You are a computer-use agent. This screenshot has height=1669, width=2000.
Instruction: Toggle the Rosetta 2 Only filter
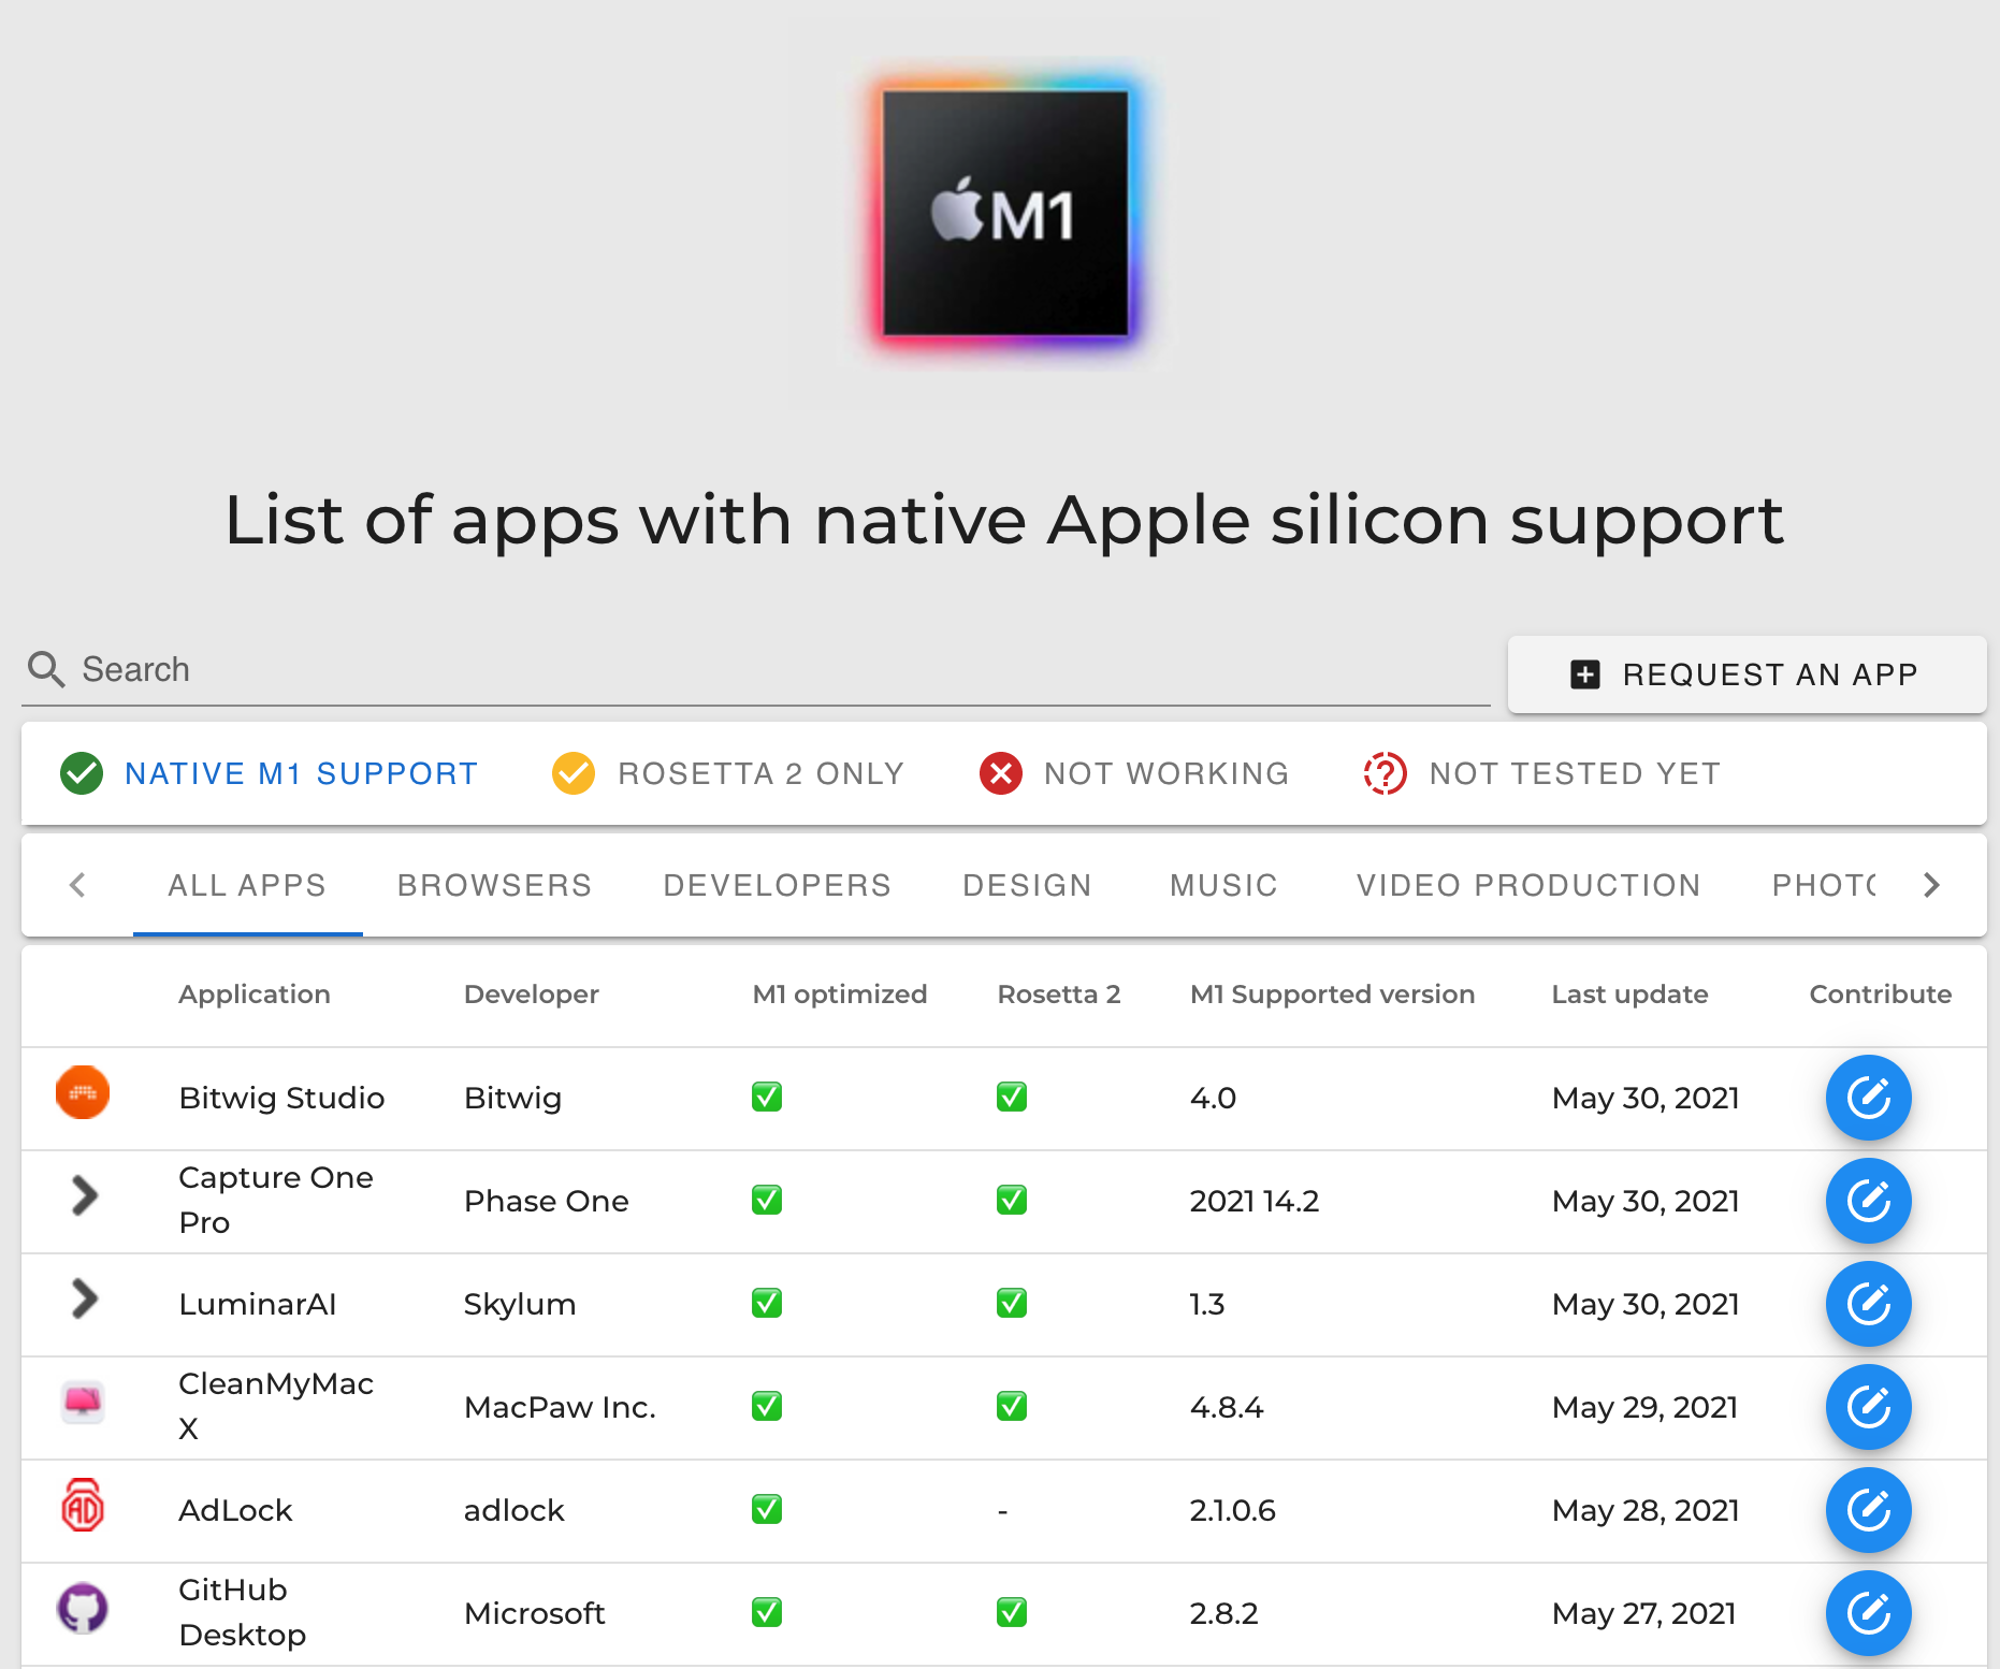pyautogui.click(x=728, y=773)
